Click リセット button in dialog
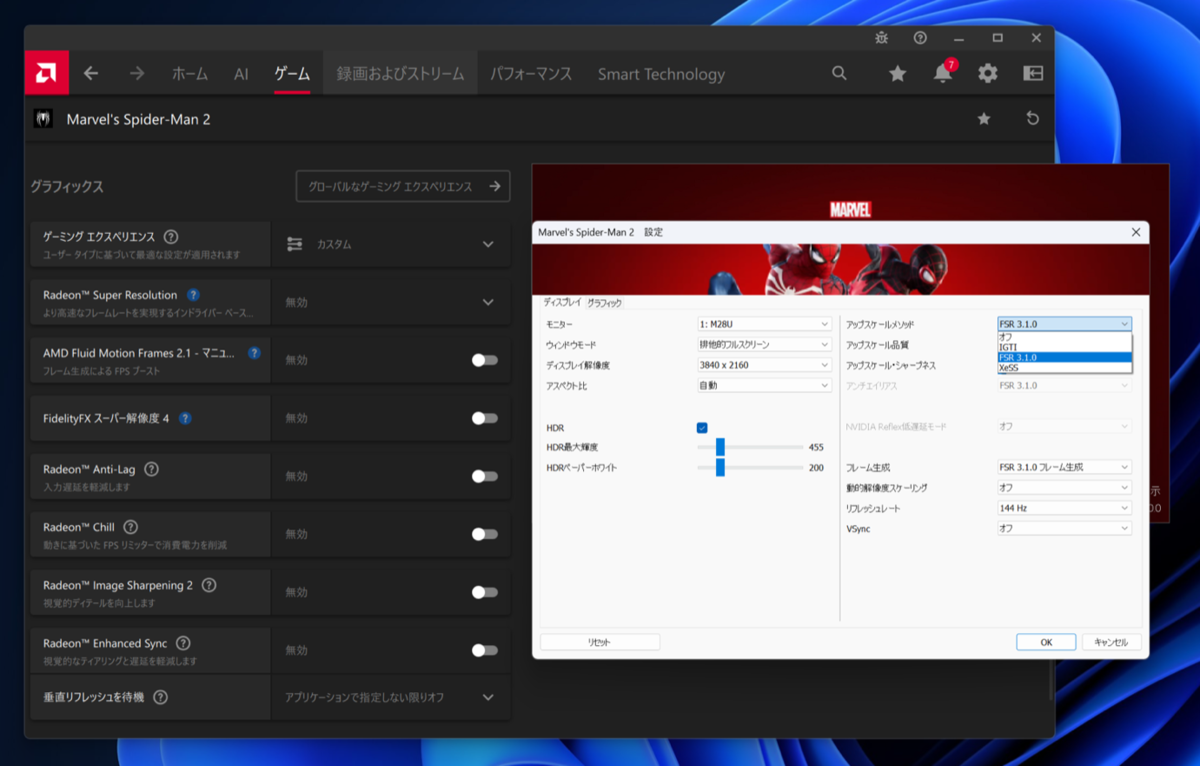1200x766 pixels. [x=600, y=642]
